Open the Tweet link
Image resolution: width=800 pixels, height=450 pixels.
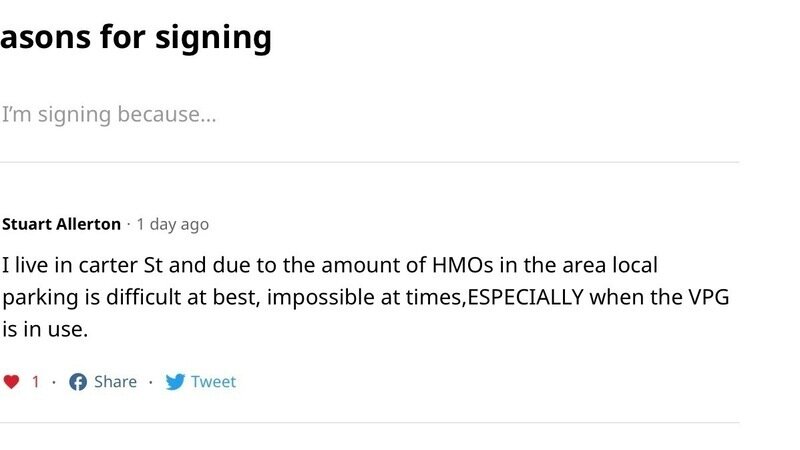coord(213,382)
